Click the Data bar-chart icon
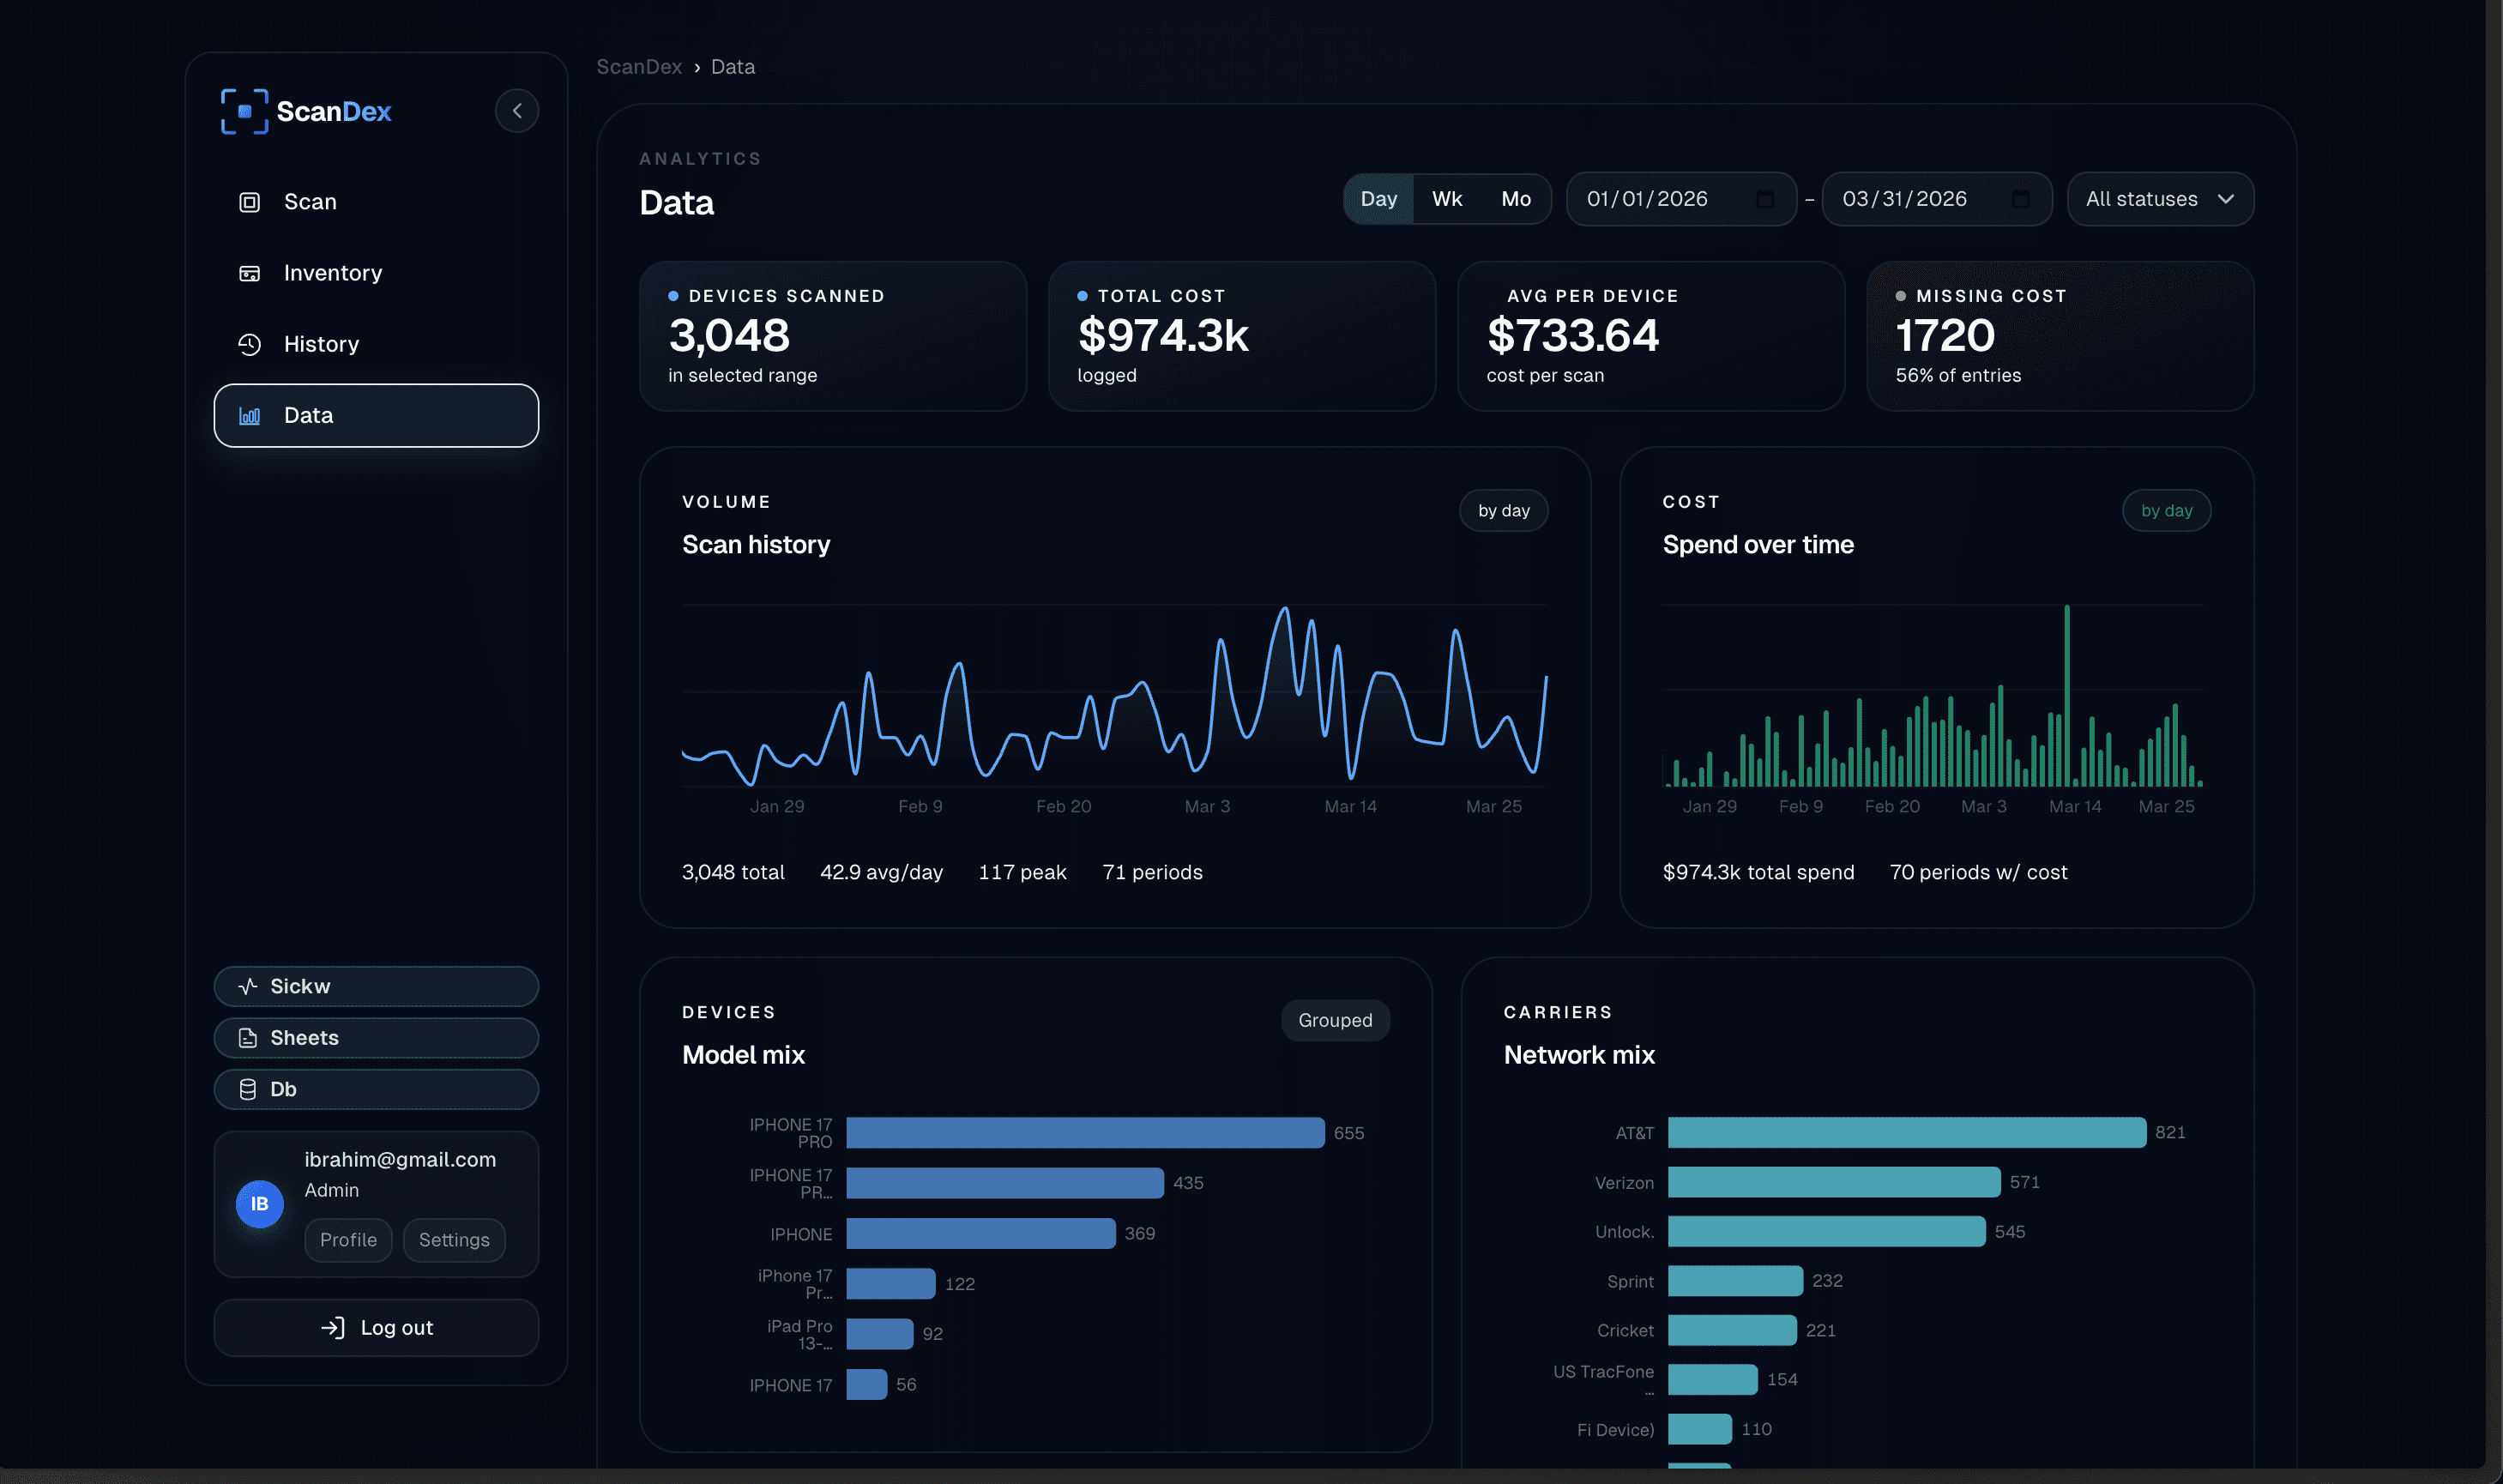This screenshot has width=2503, height=1484. point(248,415)
